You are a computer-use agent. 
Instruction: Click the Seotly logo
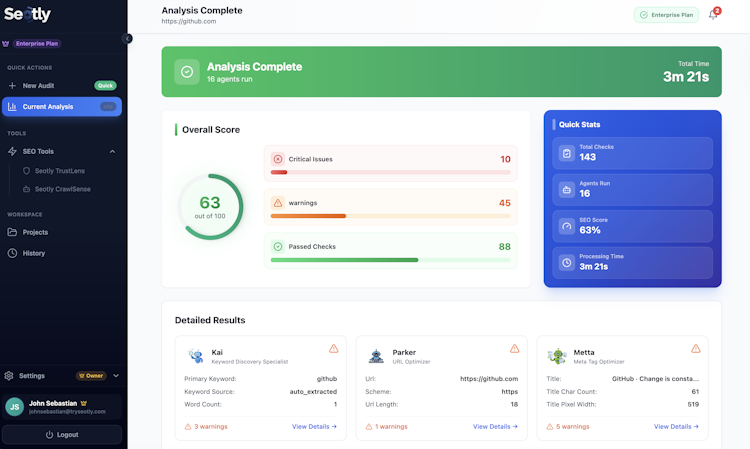point(27,14)
